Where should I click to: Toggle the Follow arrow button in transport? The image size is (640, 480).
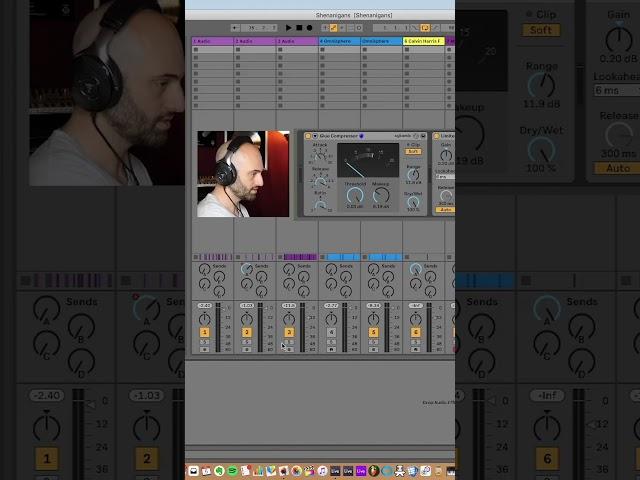[235, 28]
